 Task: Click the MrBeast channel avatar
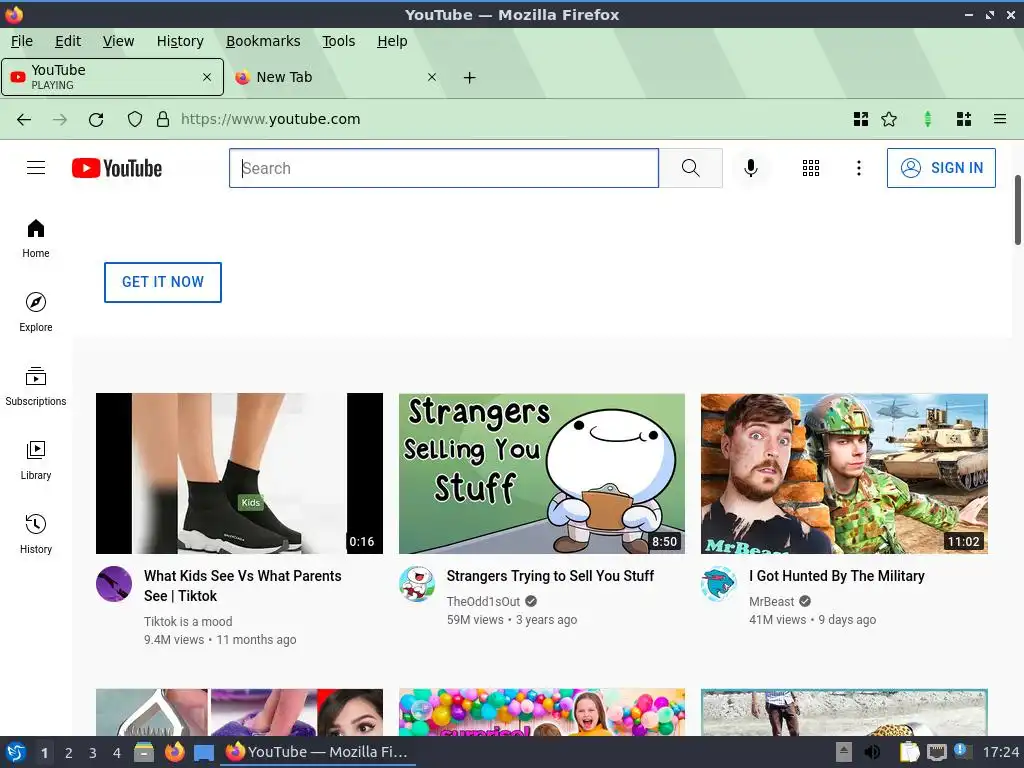pos(719,584)
